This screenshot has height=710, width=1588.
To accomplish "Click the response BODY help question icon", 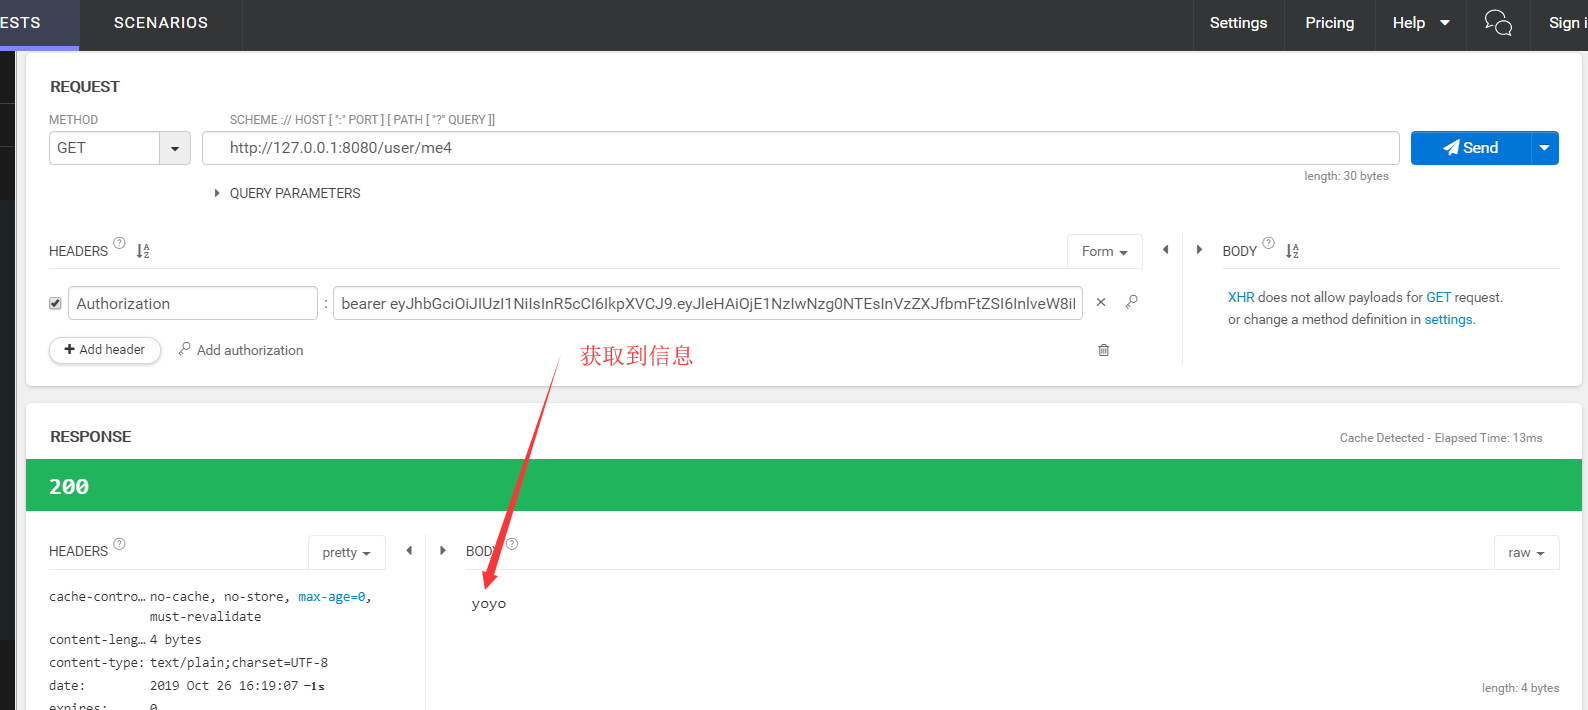I will (x=512, y=544).
